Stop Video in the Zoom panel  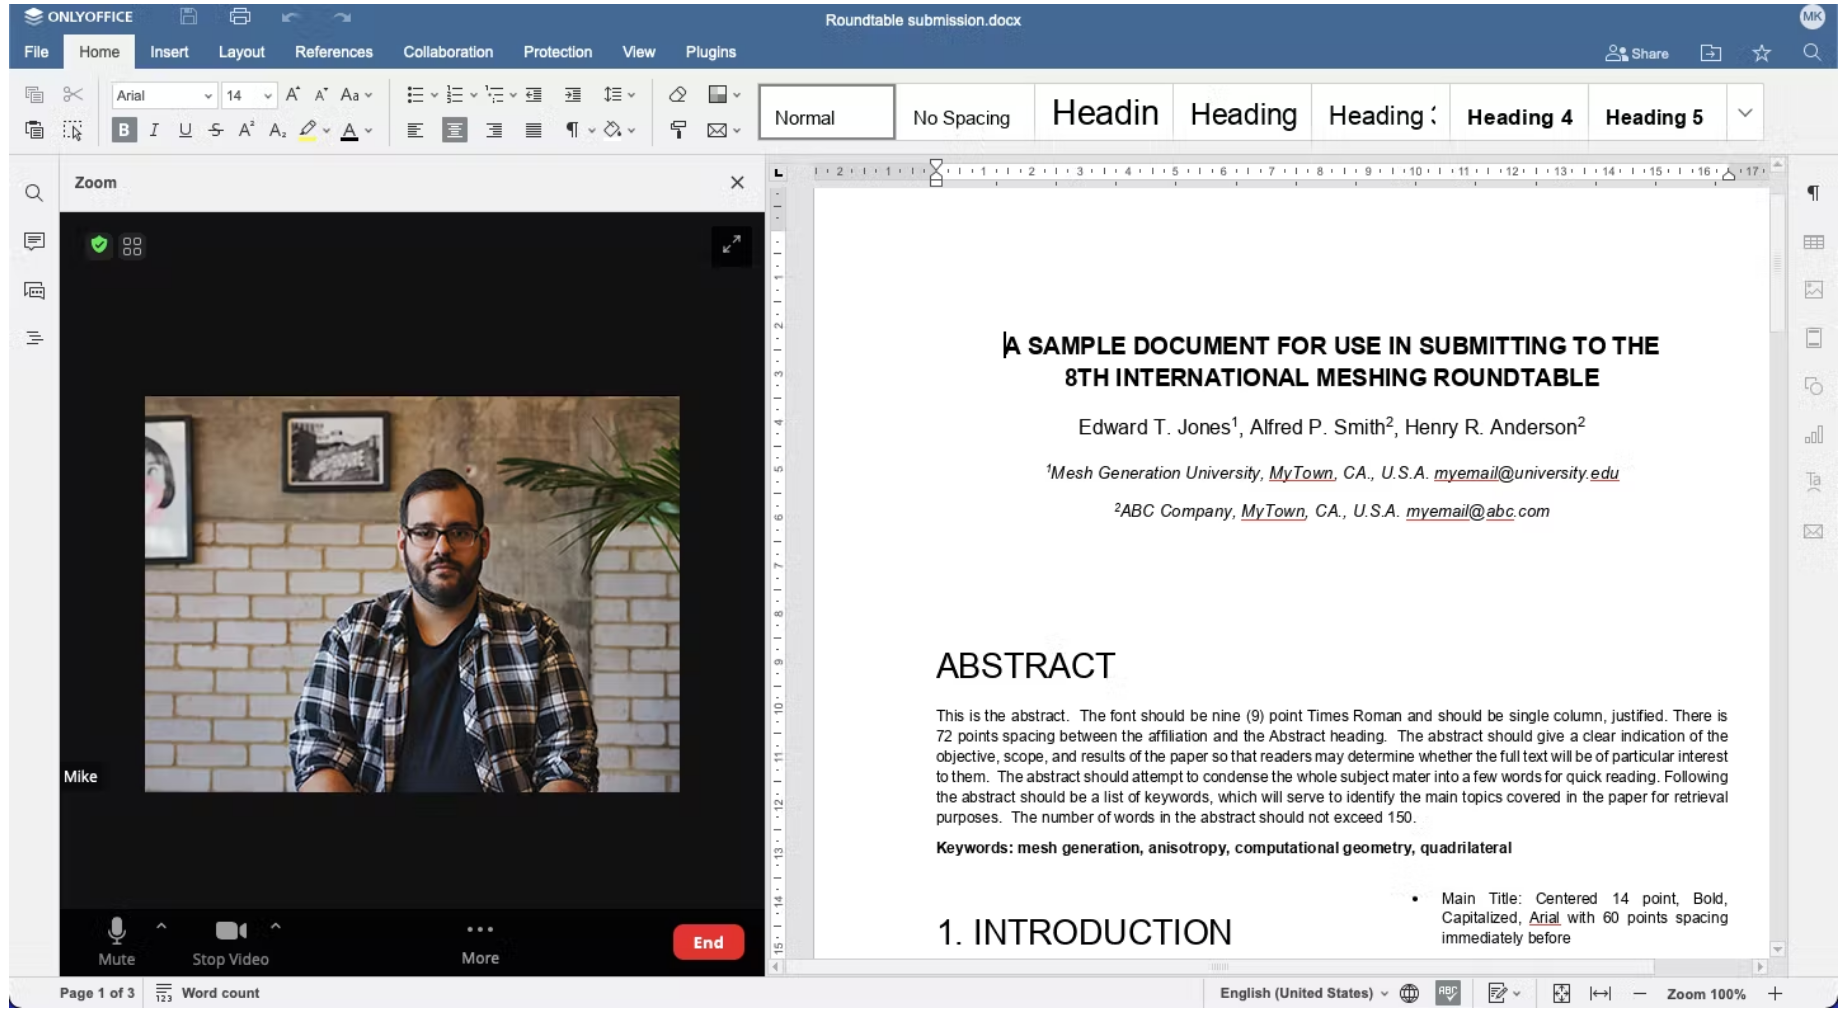(230, 941)
